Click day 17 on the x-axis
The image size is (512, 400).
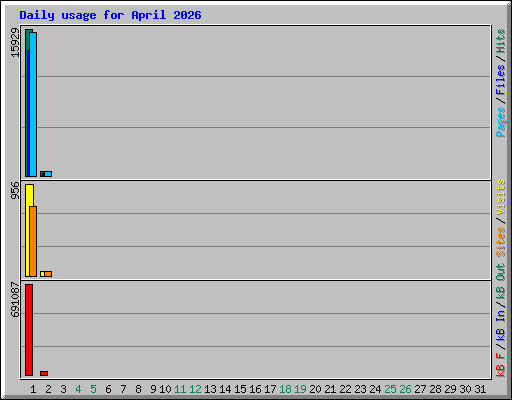270,389
